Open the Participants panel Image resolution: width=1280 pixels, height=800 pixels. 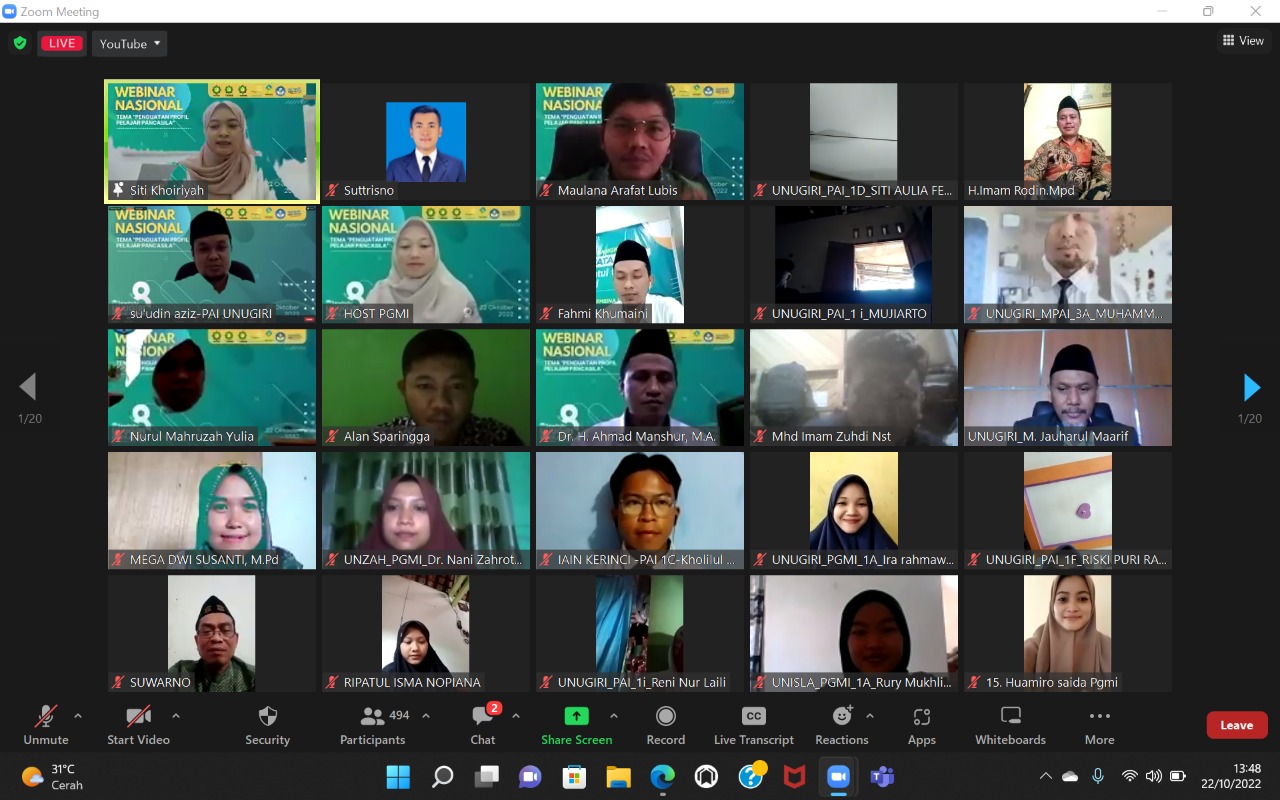pos(373,717)
